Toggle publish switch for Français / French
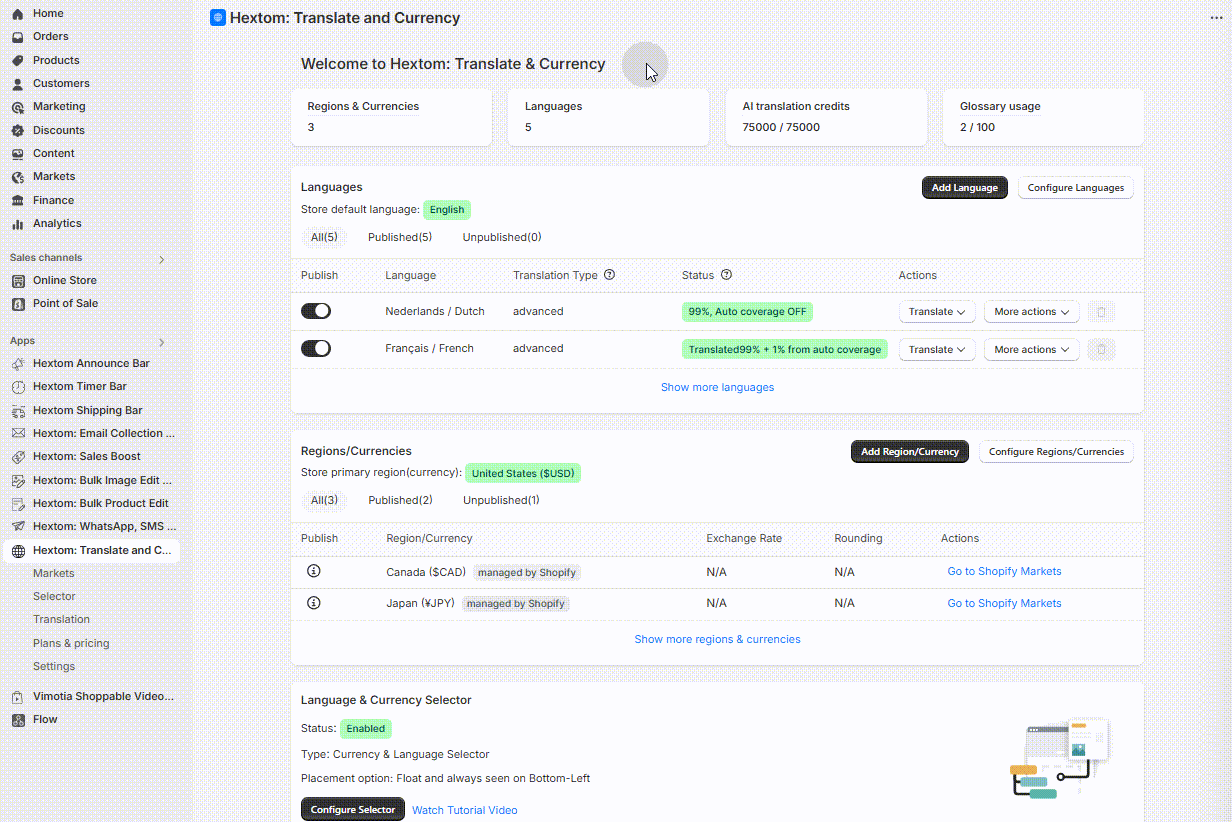The height and width of the screenshot is (822, 1232). point(316,348)
